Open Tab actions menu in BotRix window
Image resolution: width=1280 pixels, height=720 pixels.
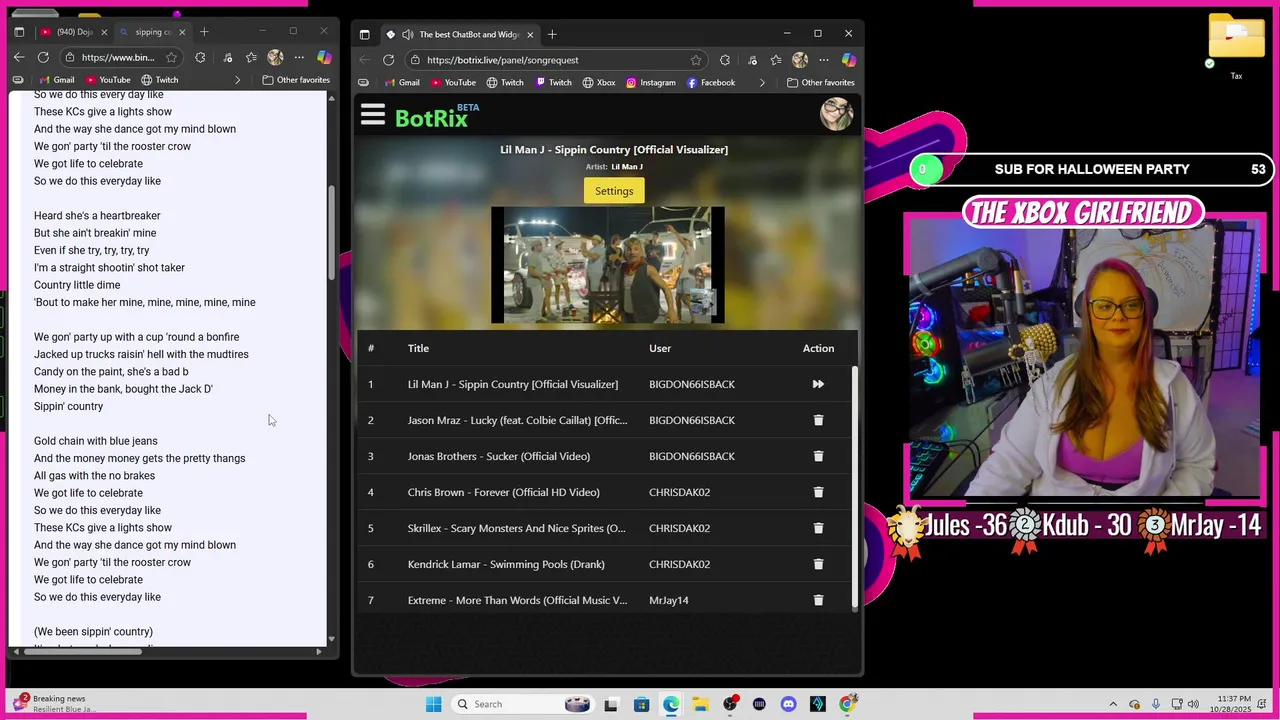364,34
